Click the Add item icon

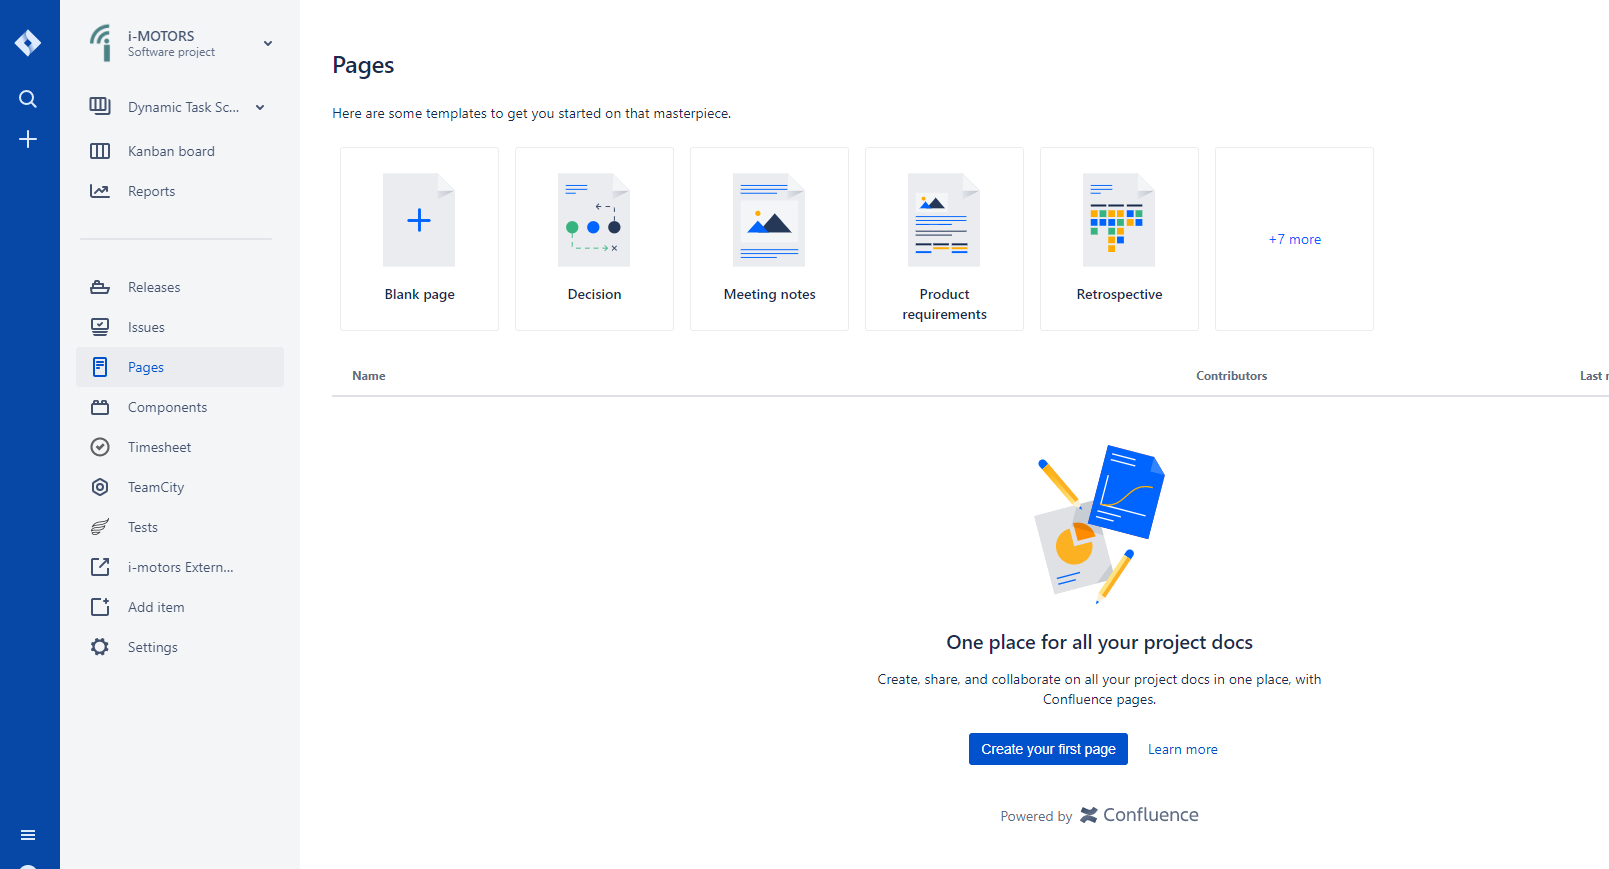point(100,607)
